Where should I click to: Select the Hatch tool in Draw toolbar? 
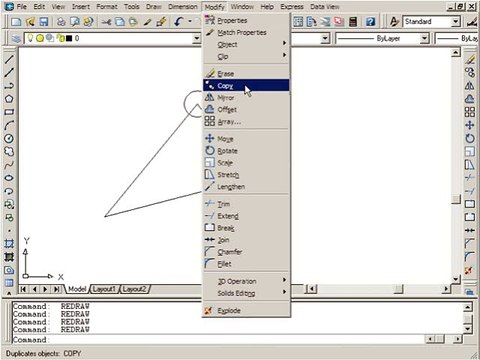point(9,244)
